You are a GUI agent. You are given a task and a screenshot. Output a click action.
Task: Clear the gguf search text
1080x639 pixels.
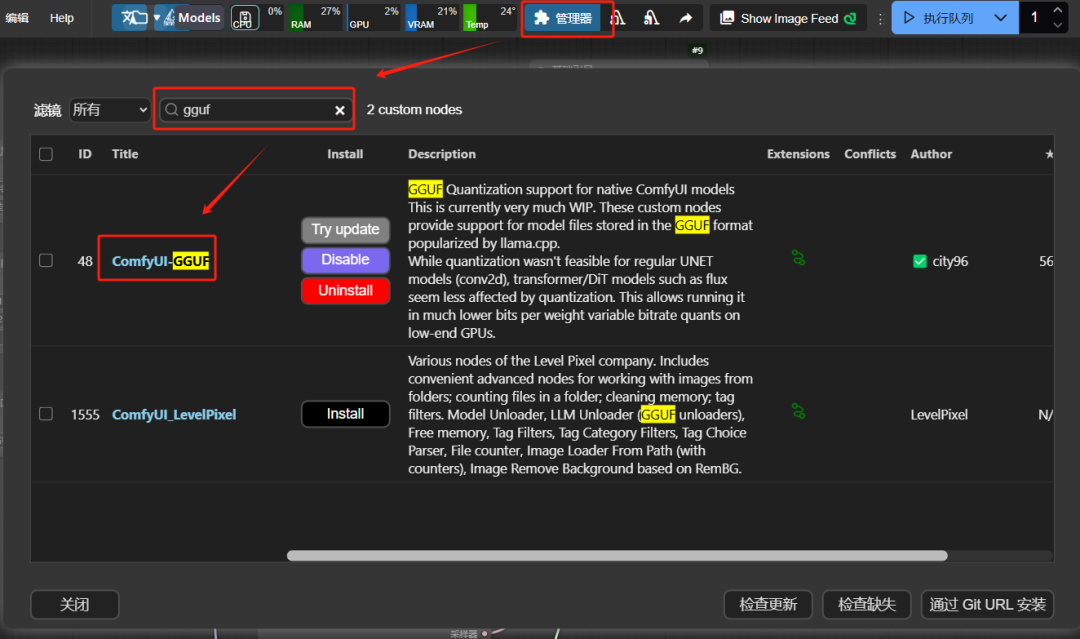point(340,110)
